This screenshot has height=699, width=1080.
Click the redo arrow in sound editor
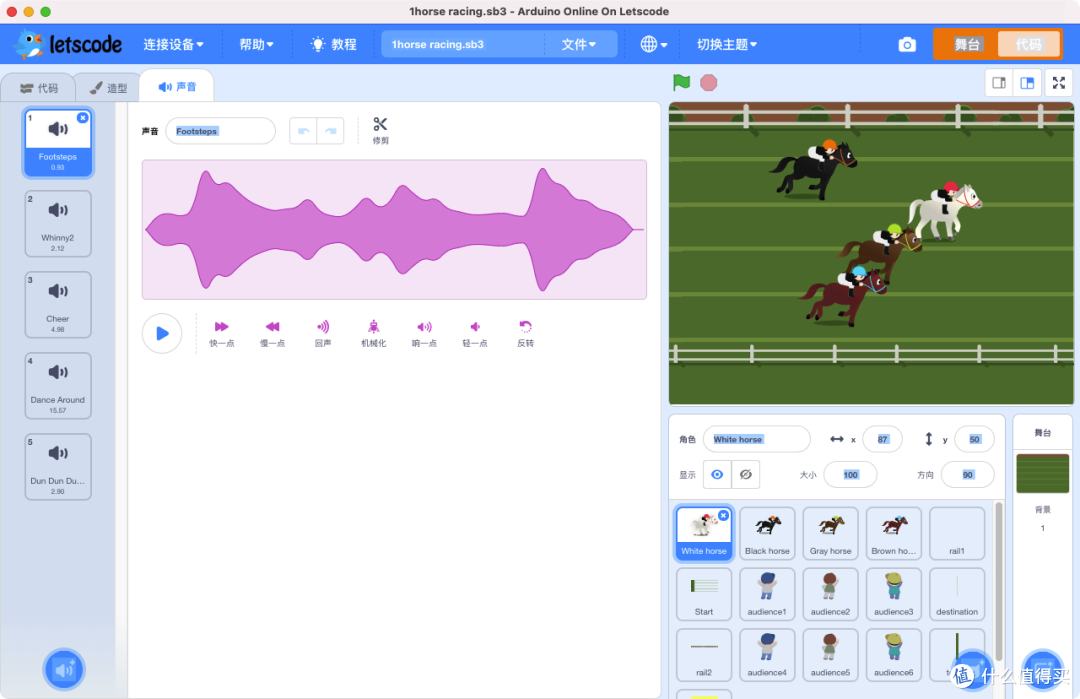tap(331, 131)
